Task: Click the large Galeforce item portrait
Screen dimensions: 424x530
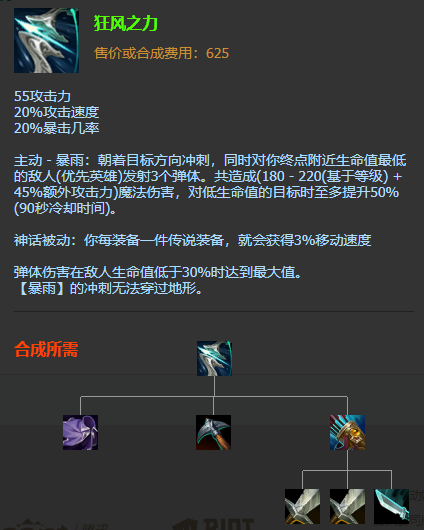Action: coord(46,41)
